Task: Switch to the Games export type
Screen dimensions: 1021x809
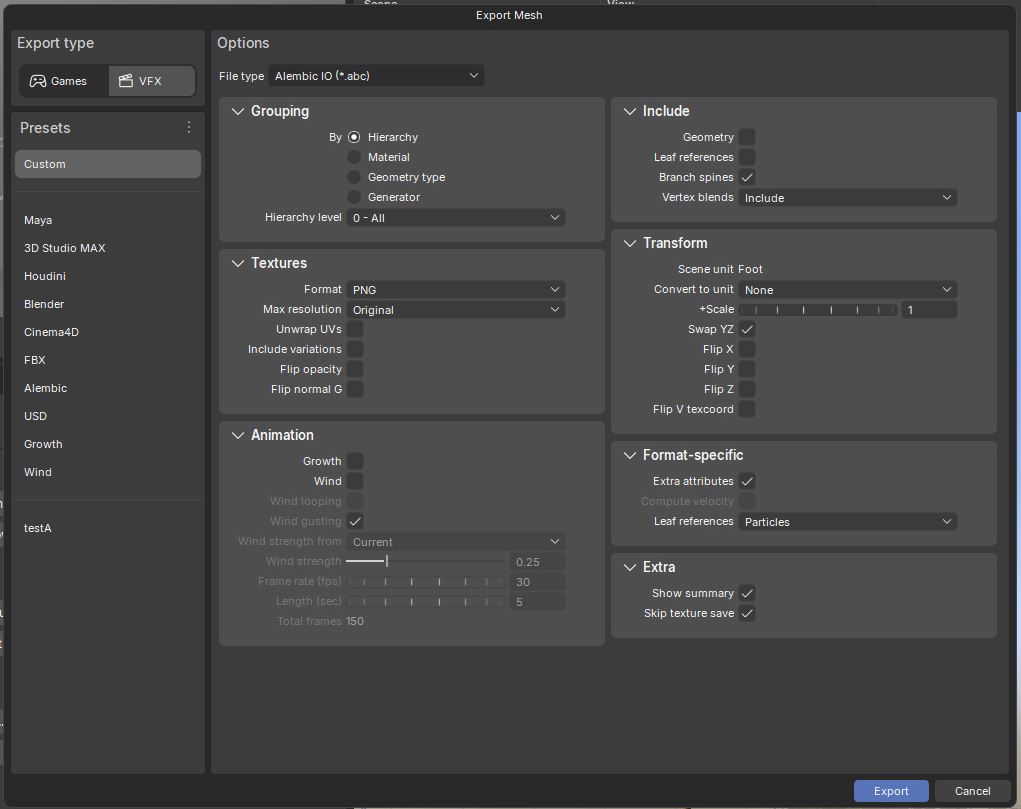Action: [x=63, y=81]
